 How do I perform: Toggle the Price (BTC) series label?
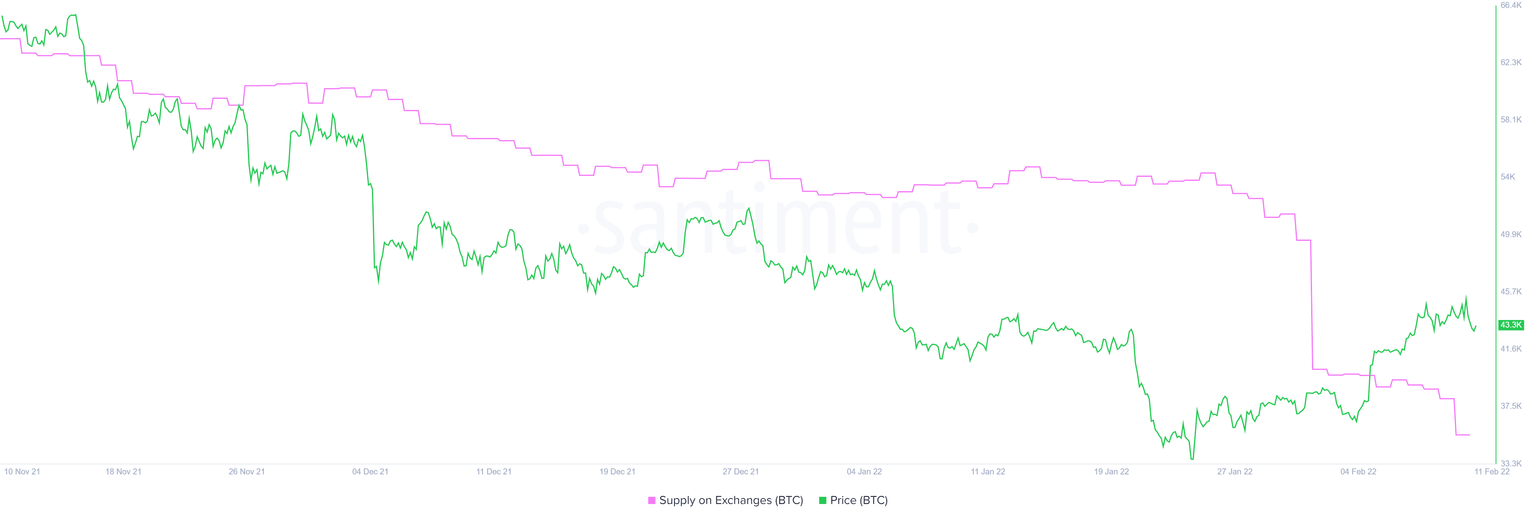pyautogui.click(x=858, y=501)
